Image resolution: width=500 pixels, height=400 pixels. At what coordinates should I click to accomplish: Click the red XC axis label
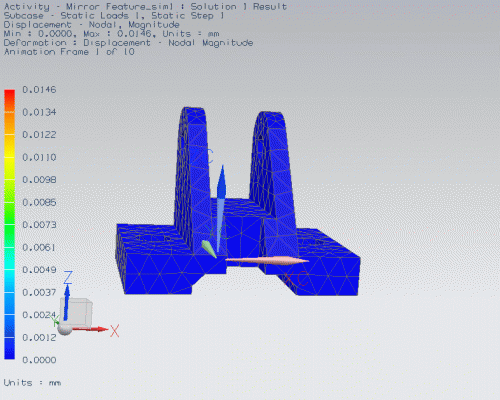[297, 278]
